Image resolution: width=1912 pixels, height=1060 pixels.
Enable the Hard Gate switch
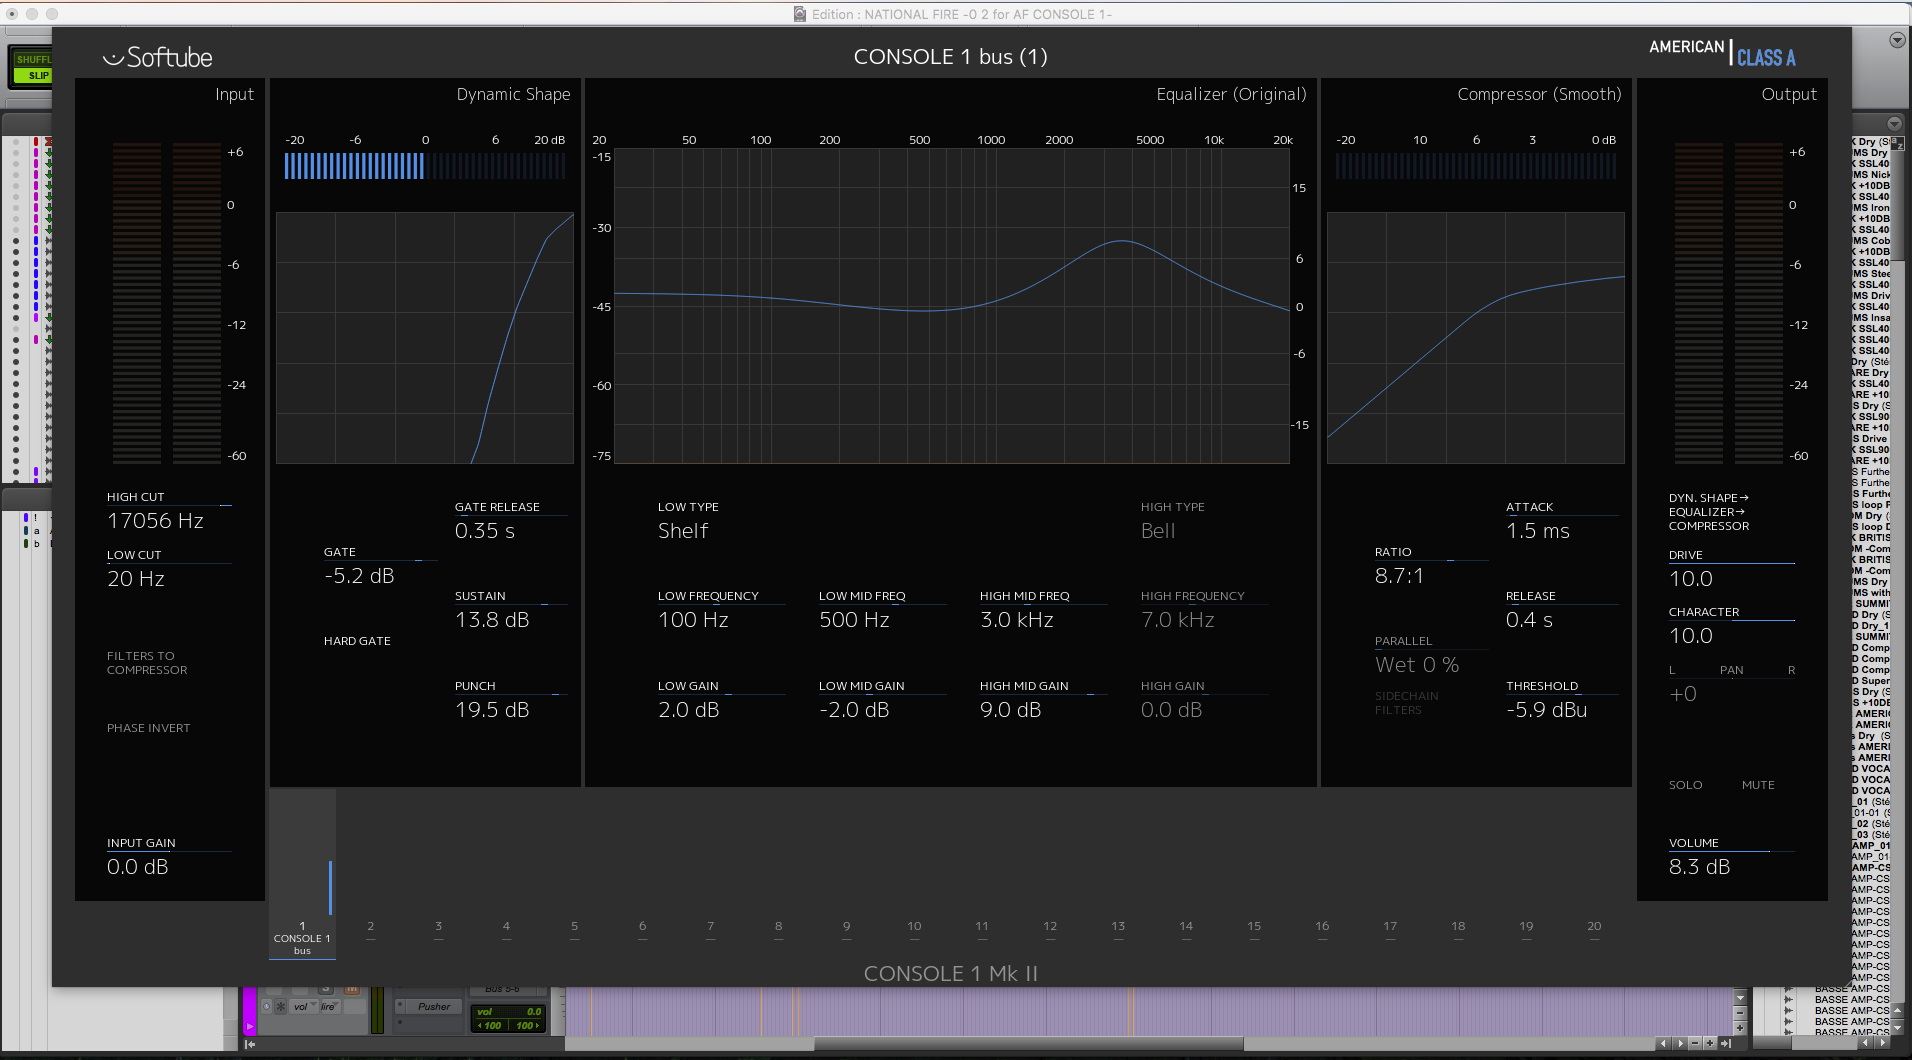357,641
